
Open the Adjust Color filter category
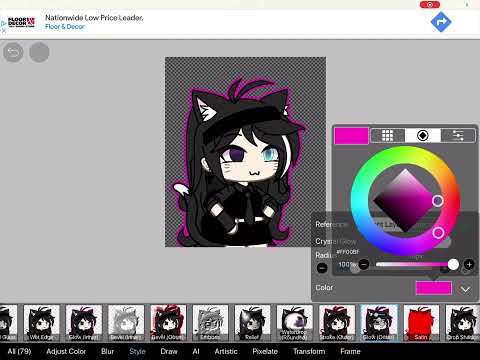pyautogui.click(x=66, y=351)
